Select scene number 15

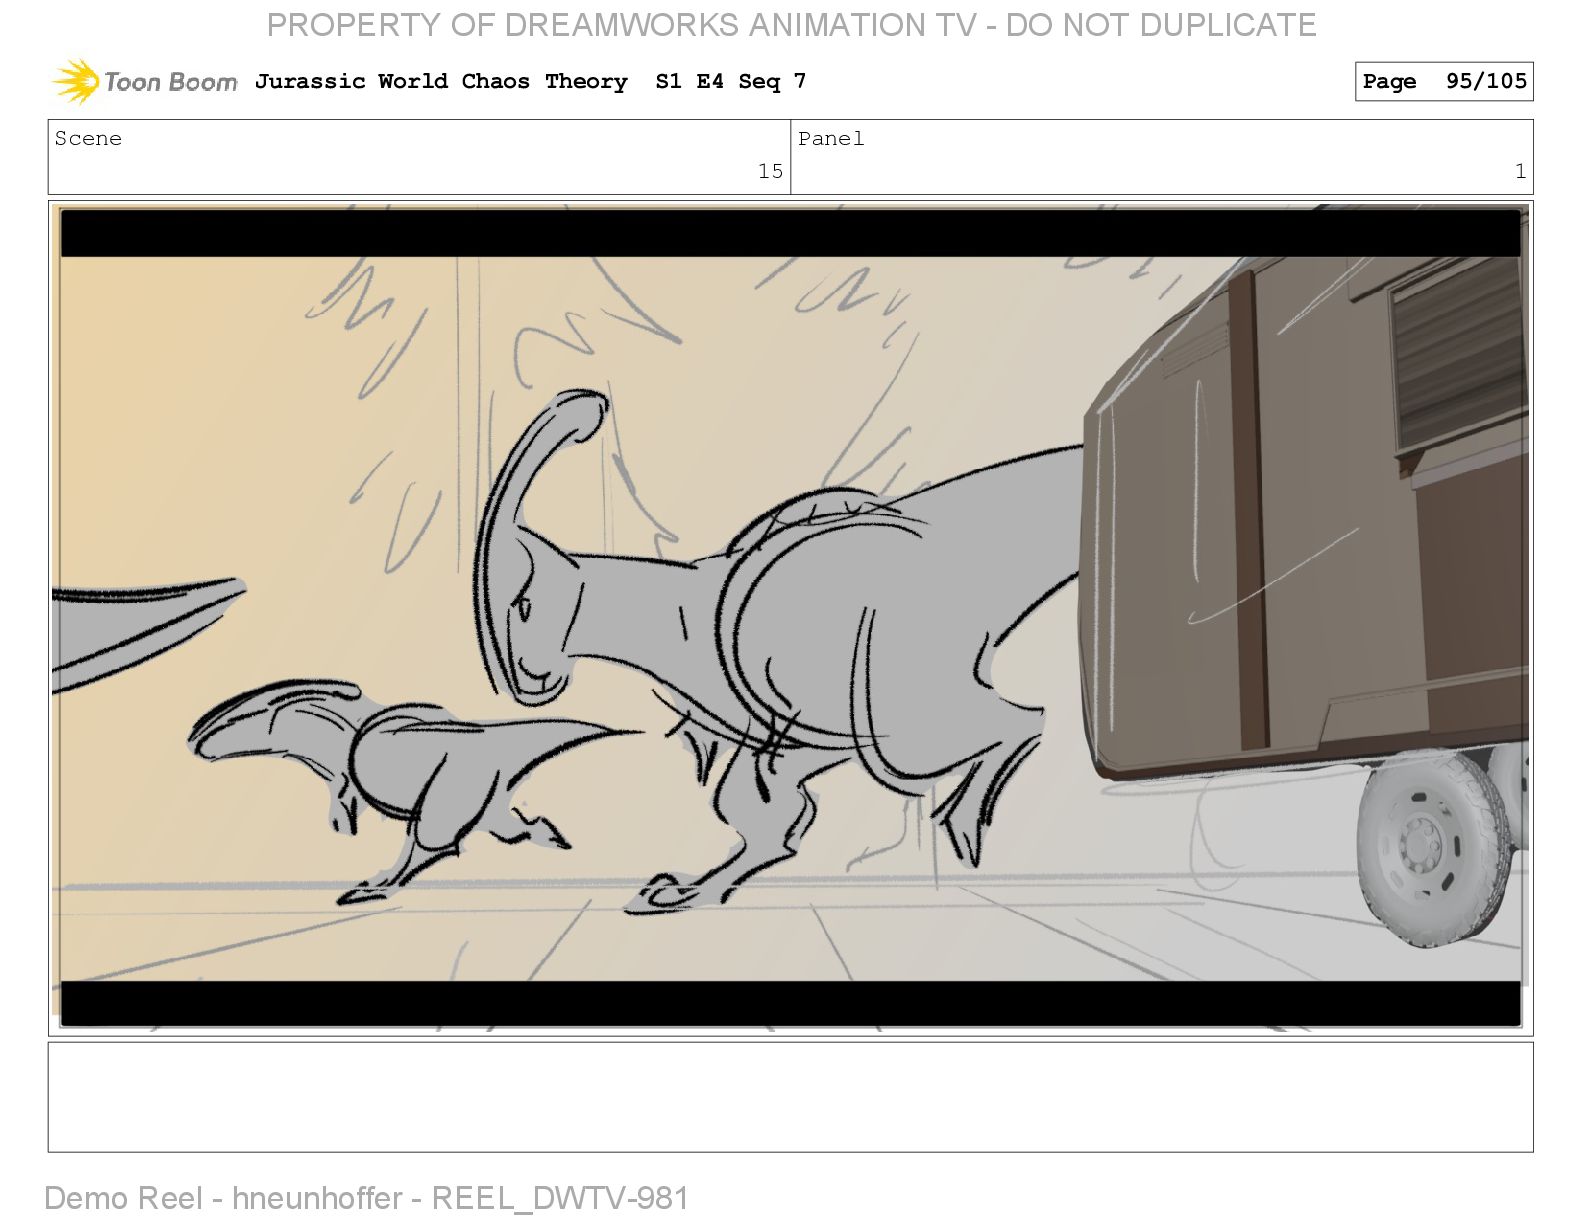pyautogui.click(x=770, y=171)
